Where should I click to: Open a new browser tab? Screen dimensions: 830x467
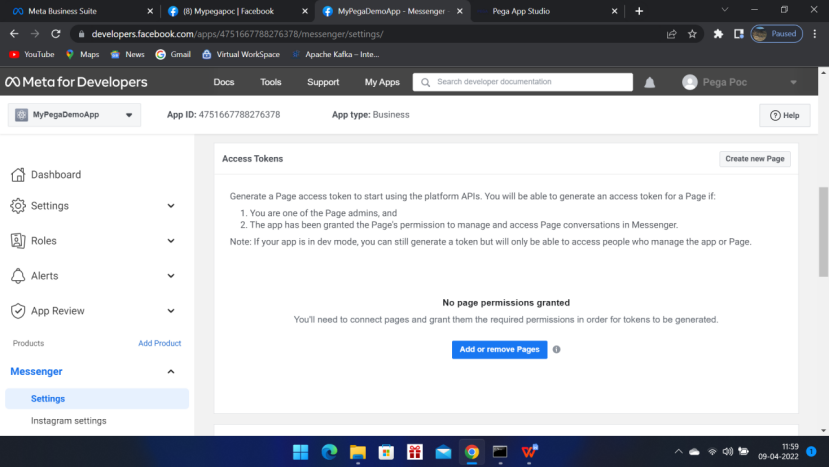[x=639, y=11]
